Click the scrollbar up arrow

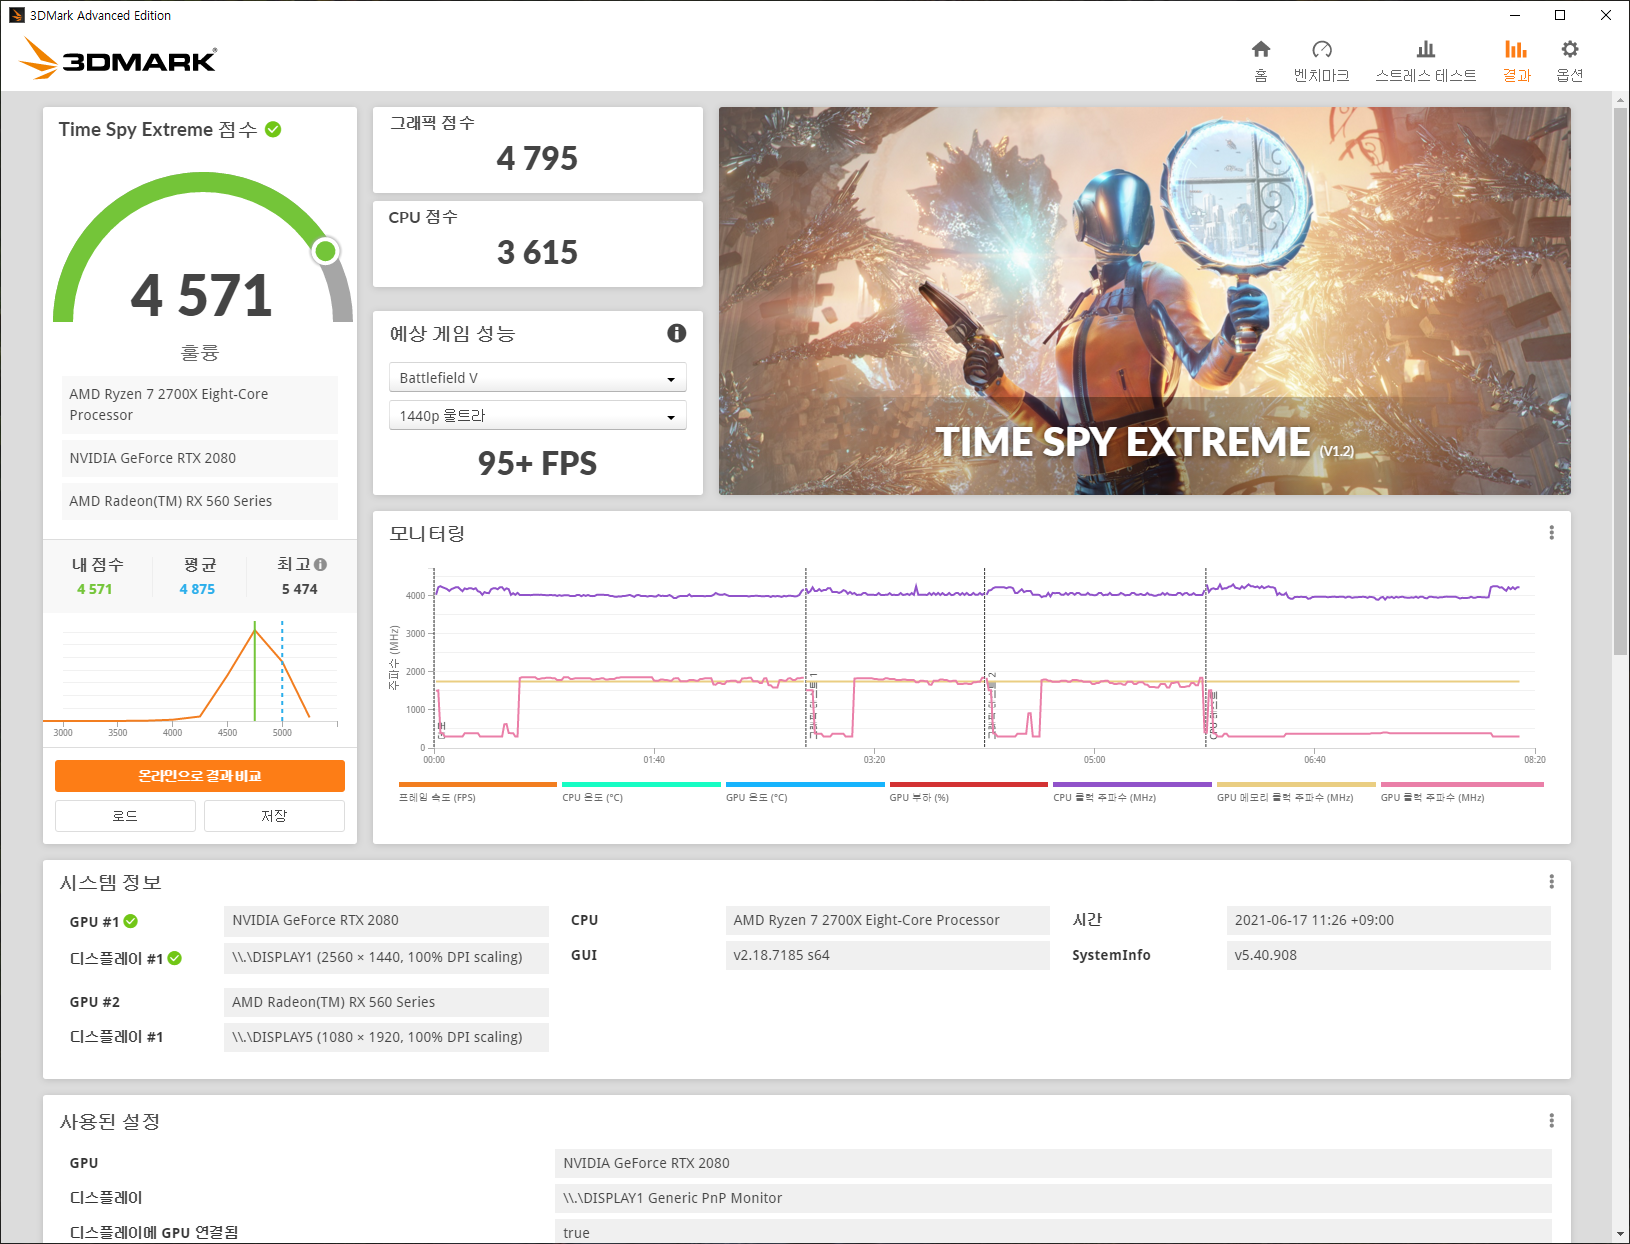(1620, 100)
